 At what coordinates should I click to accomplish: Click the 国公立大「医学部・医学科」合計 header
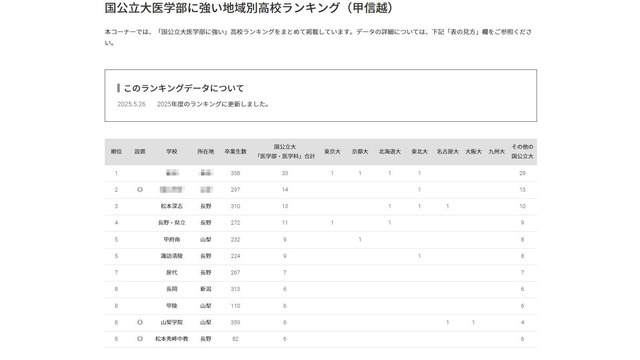pyautogui.click(x=285, y=151)
